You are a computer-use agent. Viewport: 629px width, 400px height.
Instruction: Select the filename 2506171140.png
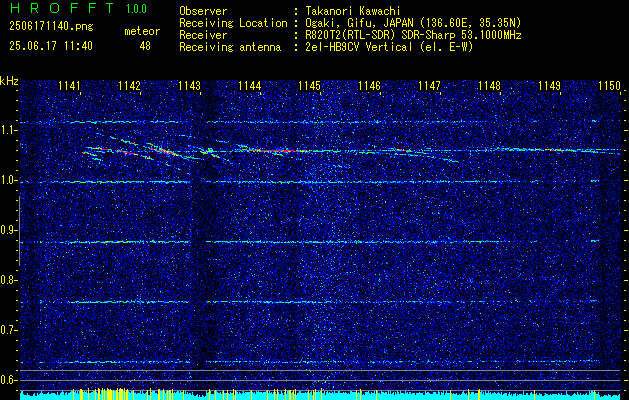pyautogui.click(x=51, y=26)
